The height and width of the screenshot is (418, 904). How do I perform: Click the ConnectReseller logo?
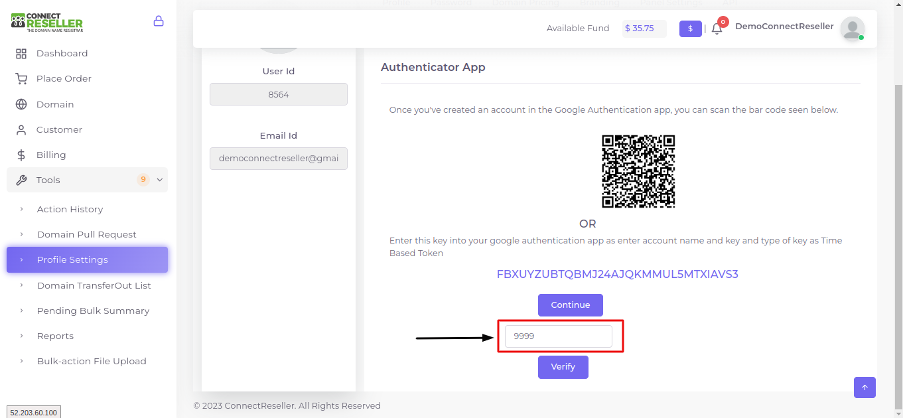tap(47, 22)
